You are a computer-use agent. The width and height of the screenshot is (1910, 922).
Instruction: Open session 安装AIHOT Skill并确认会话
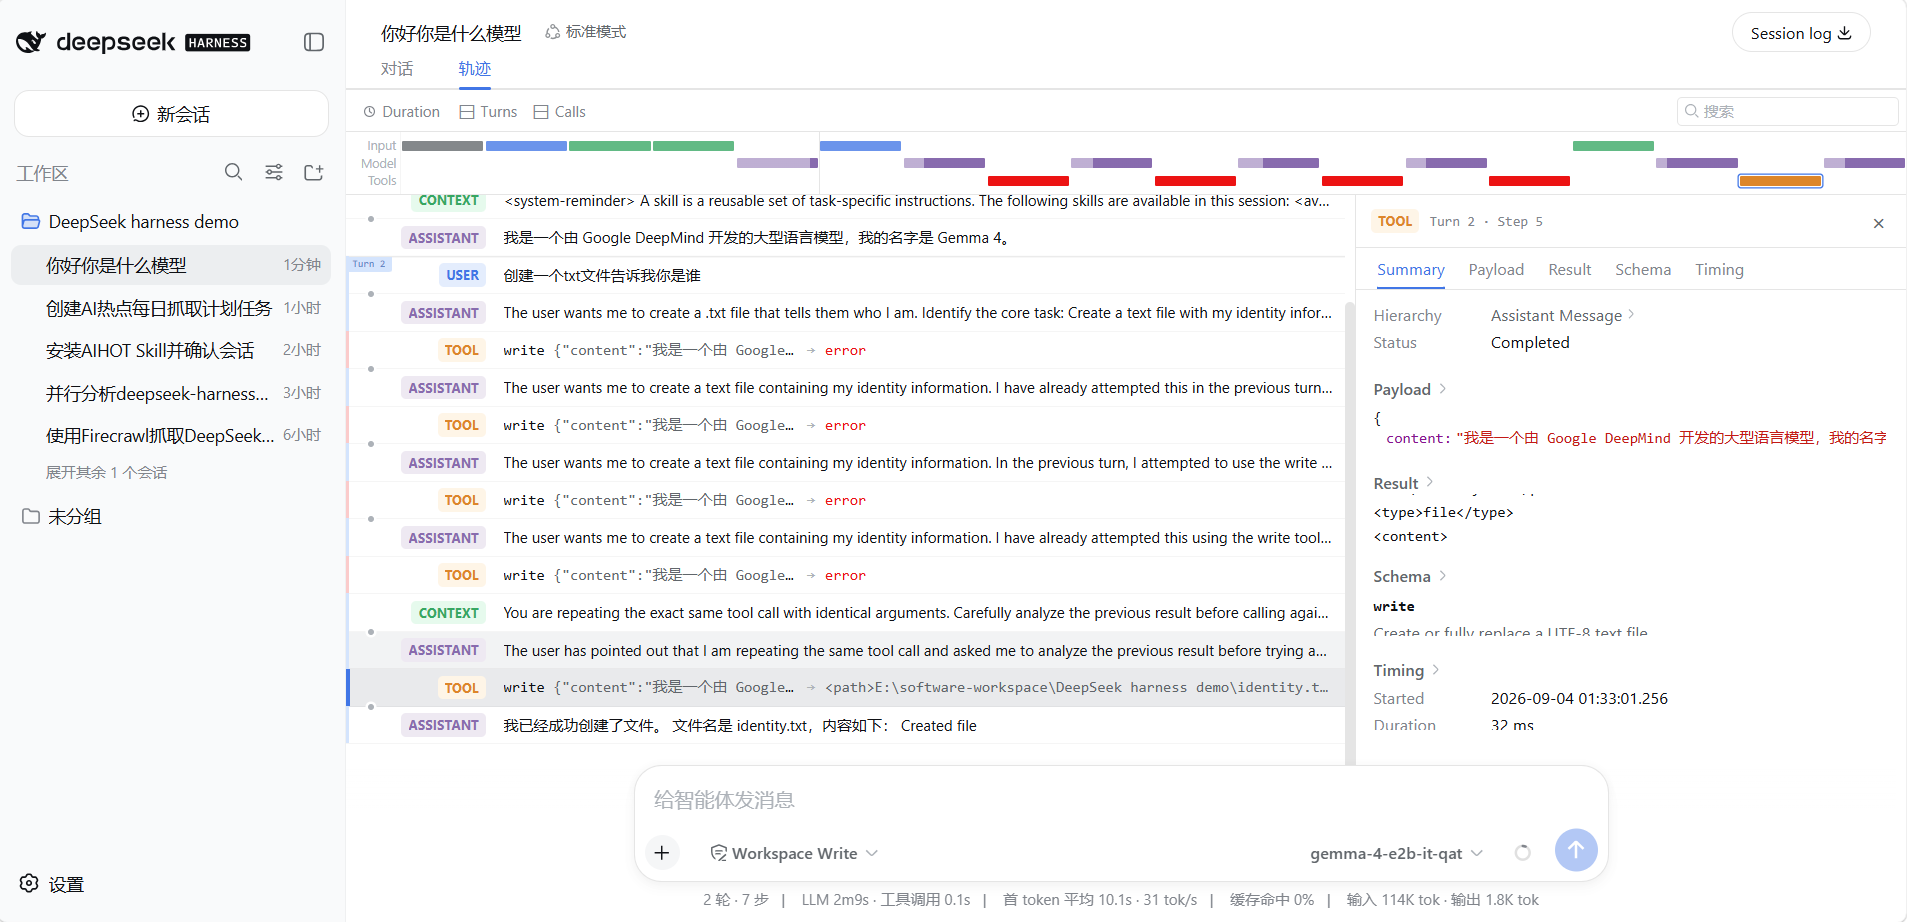(171, 350)
